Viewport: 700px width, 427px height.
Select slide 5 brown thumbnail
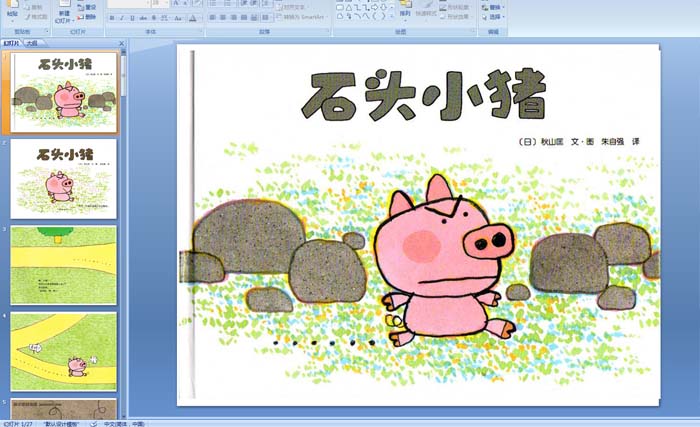point(63,409)
